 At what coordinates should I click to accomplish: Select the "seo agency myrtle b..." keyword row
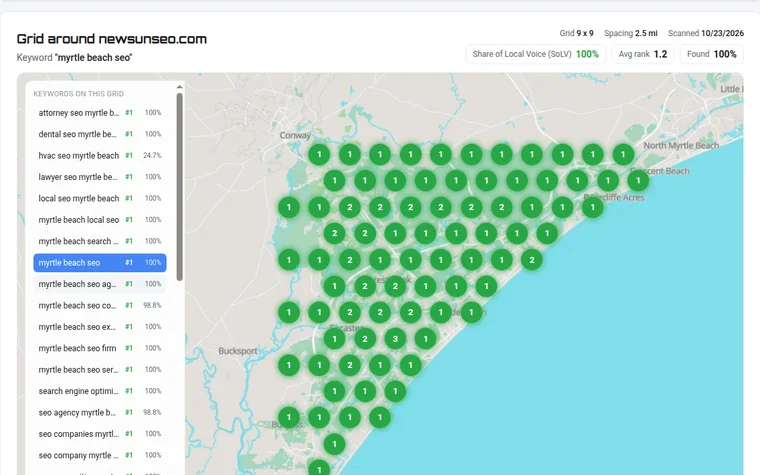click(x=100, y=412)
